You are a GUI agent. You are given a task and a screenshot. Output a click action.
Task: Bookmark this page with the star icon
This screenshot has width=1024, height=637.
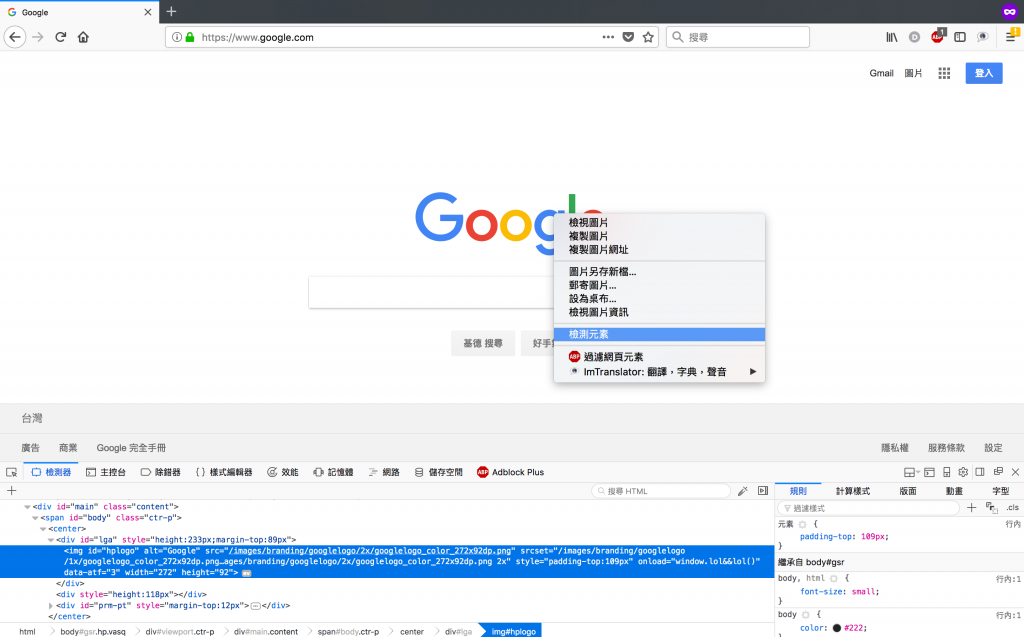[x=648, y=37]
